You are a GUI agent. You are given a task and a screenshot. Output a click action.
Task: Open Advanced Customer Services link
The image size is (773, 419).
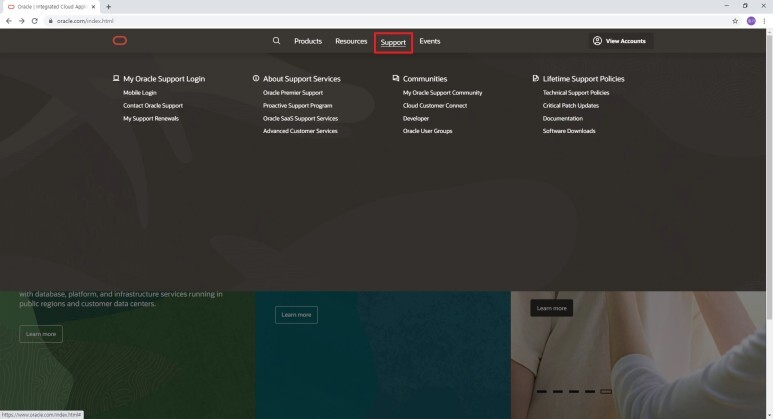300,131
